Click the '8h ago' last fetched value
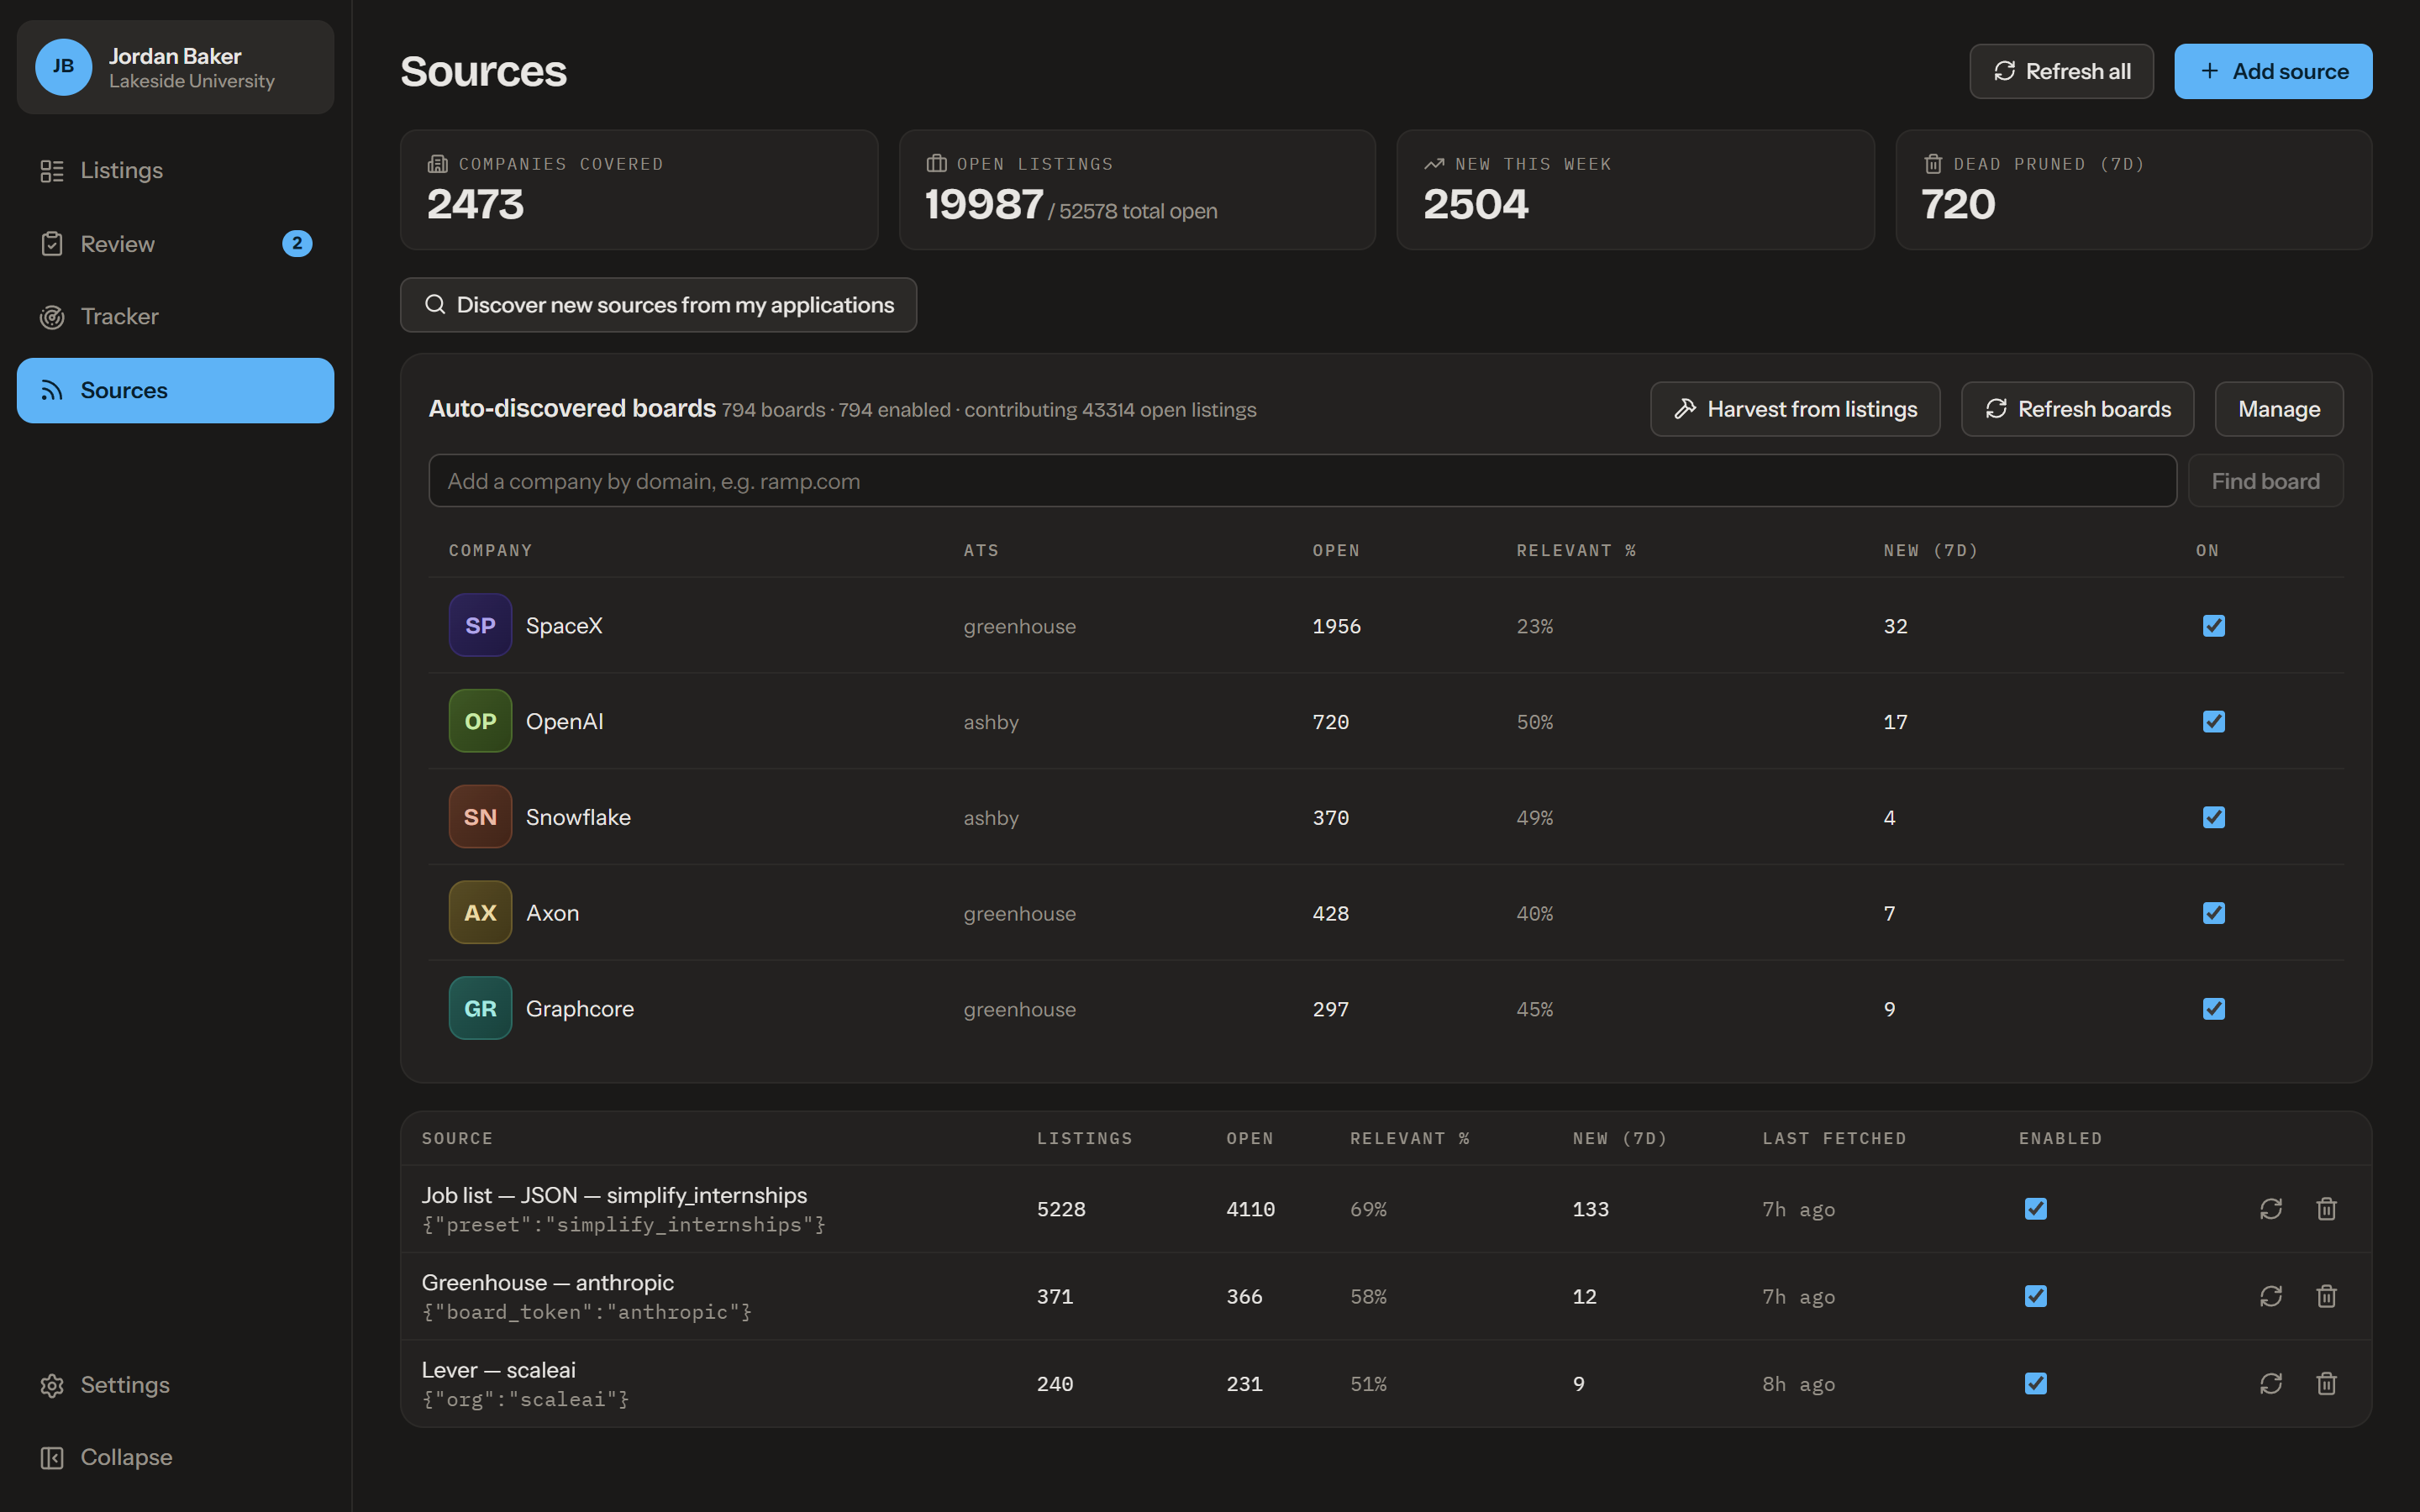 click(x=1798, y=1384)
